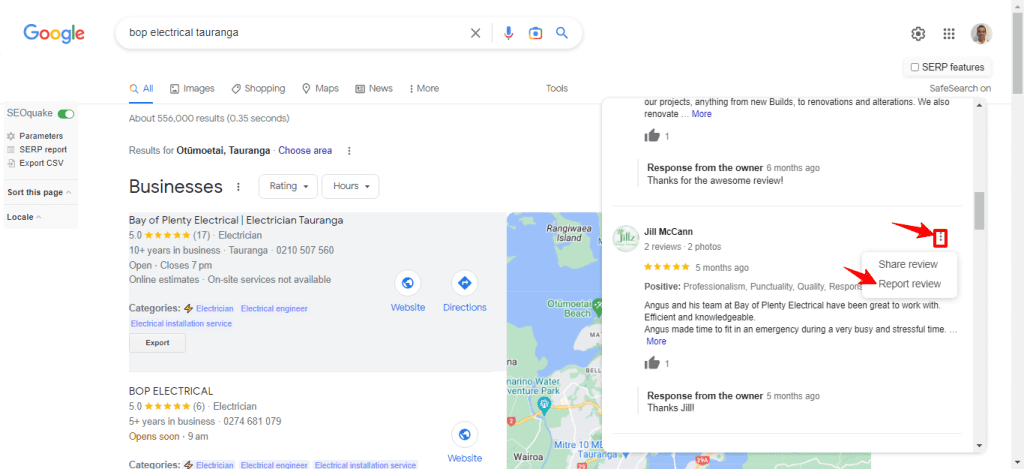
Task: Click the Choose area link
Action: coord(305,151)
